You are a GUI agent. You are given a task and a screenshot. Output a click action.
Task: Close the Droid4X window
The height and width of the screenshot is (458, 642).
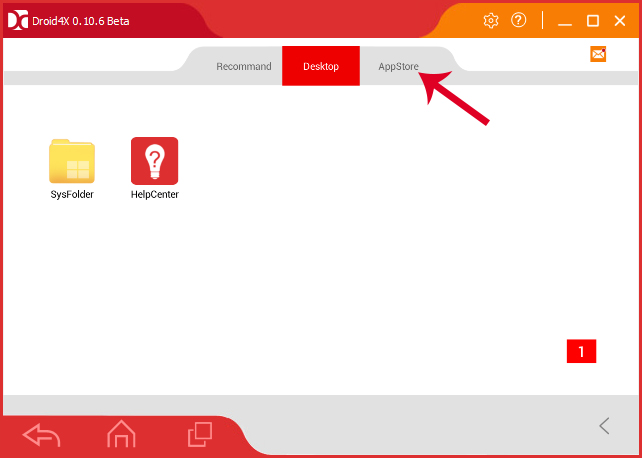(x=620, y=20)
